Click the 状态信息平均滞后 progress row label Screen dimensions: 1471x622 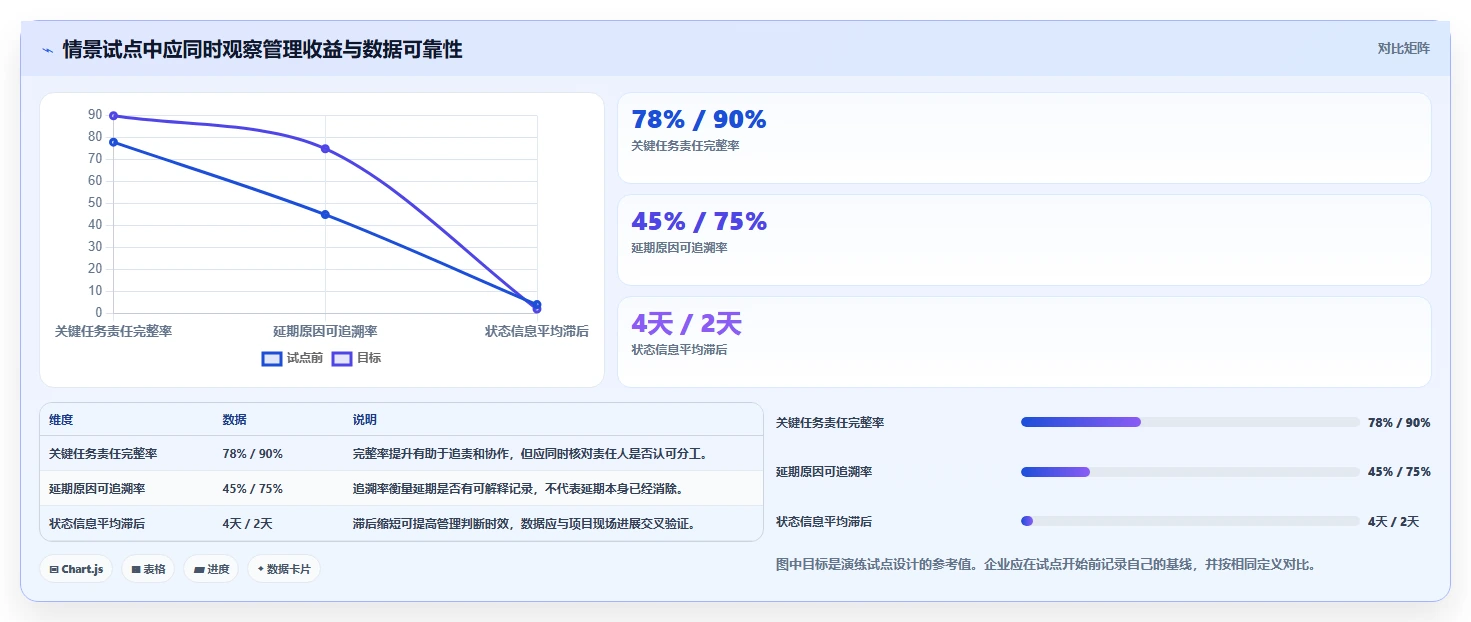824,522
